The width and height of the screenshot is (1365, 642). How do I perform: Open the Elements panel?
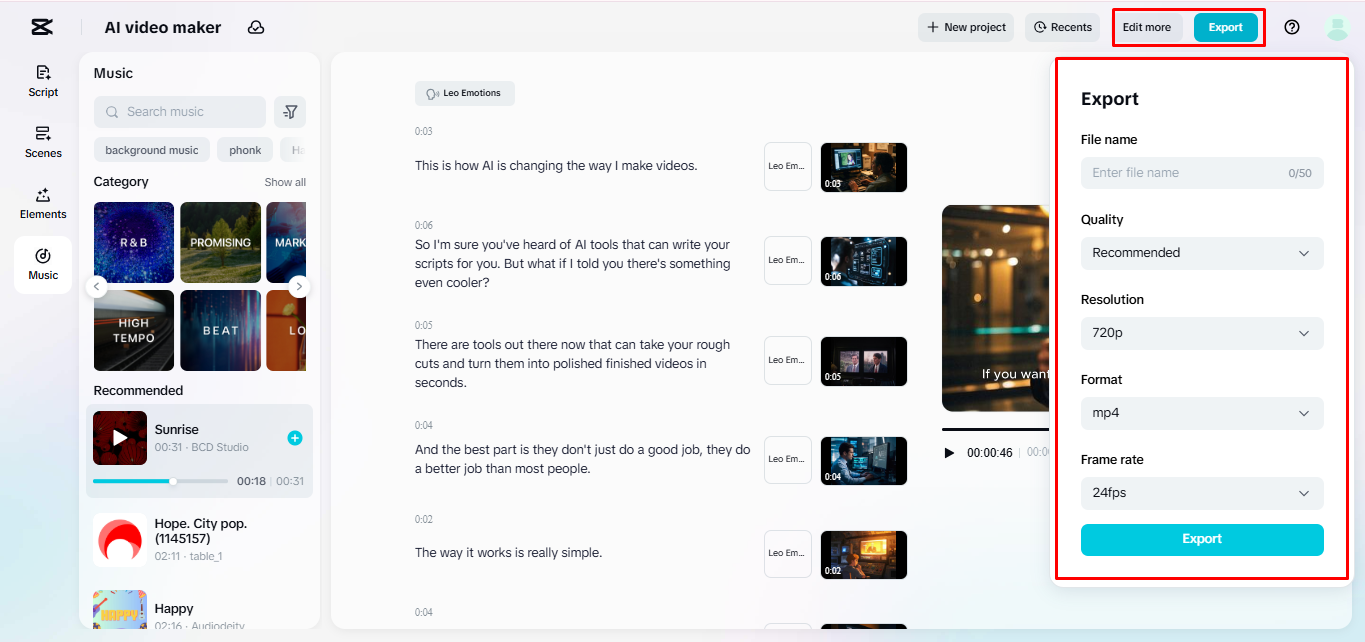click(42, 203)
